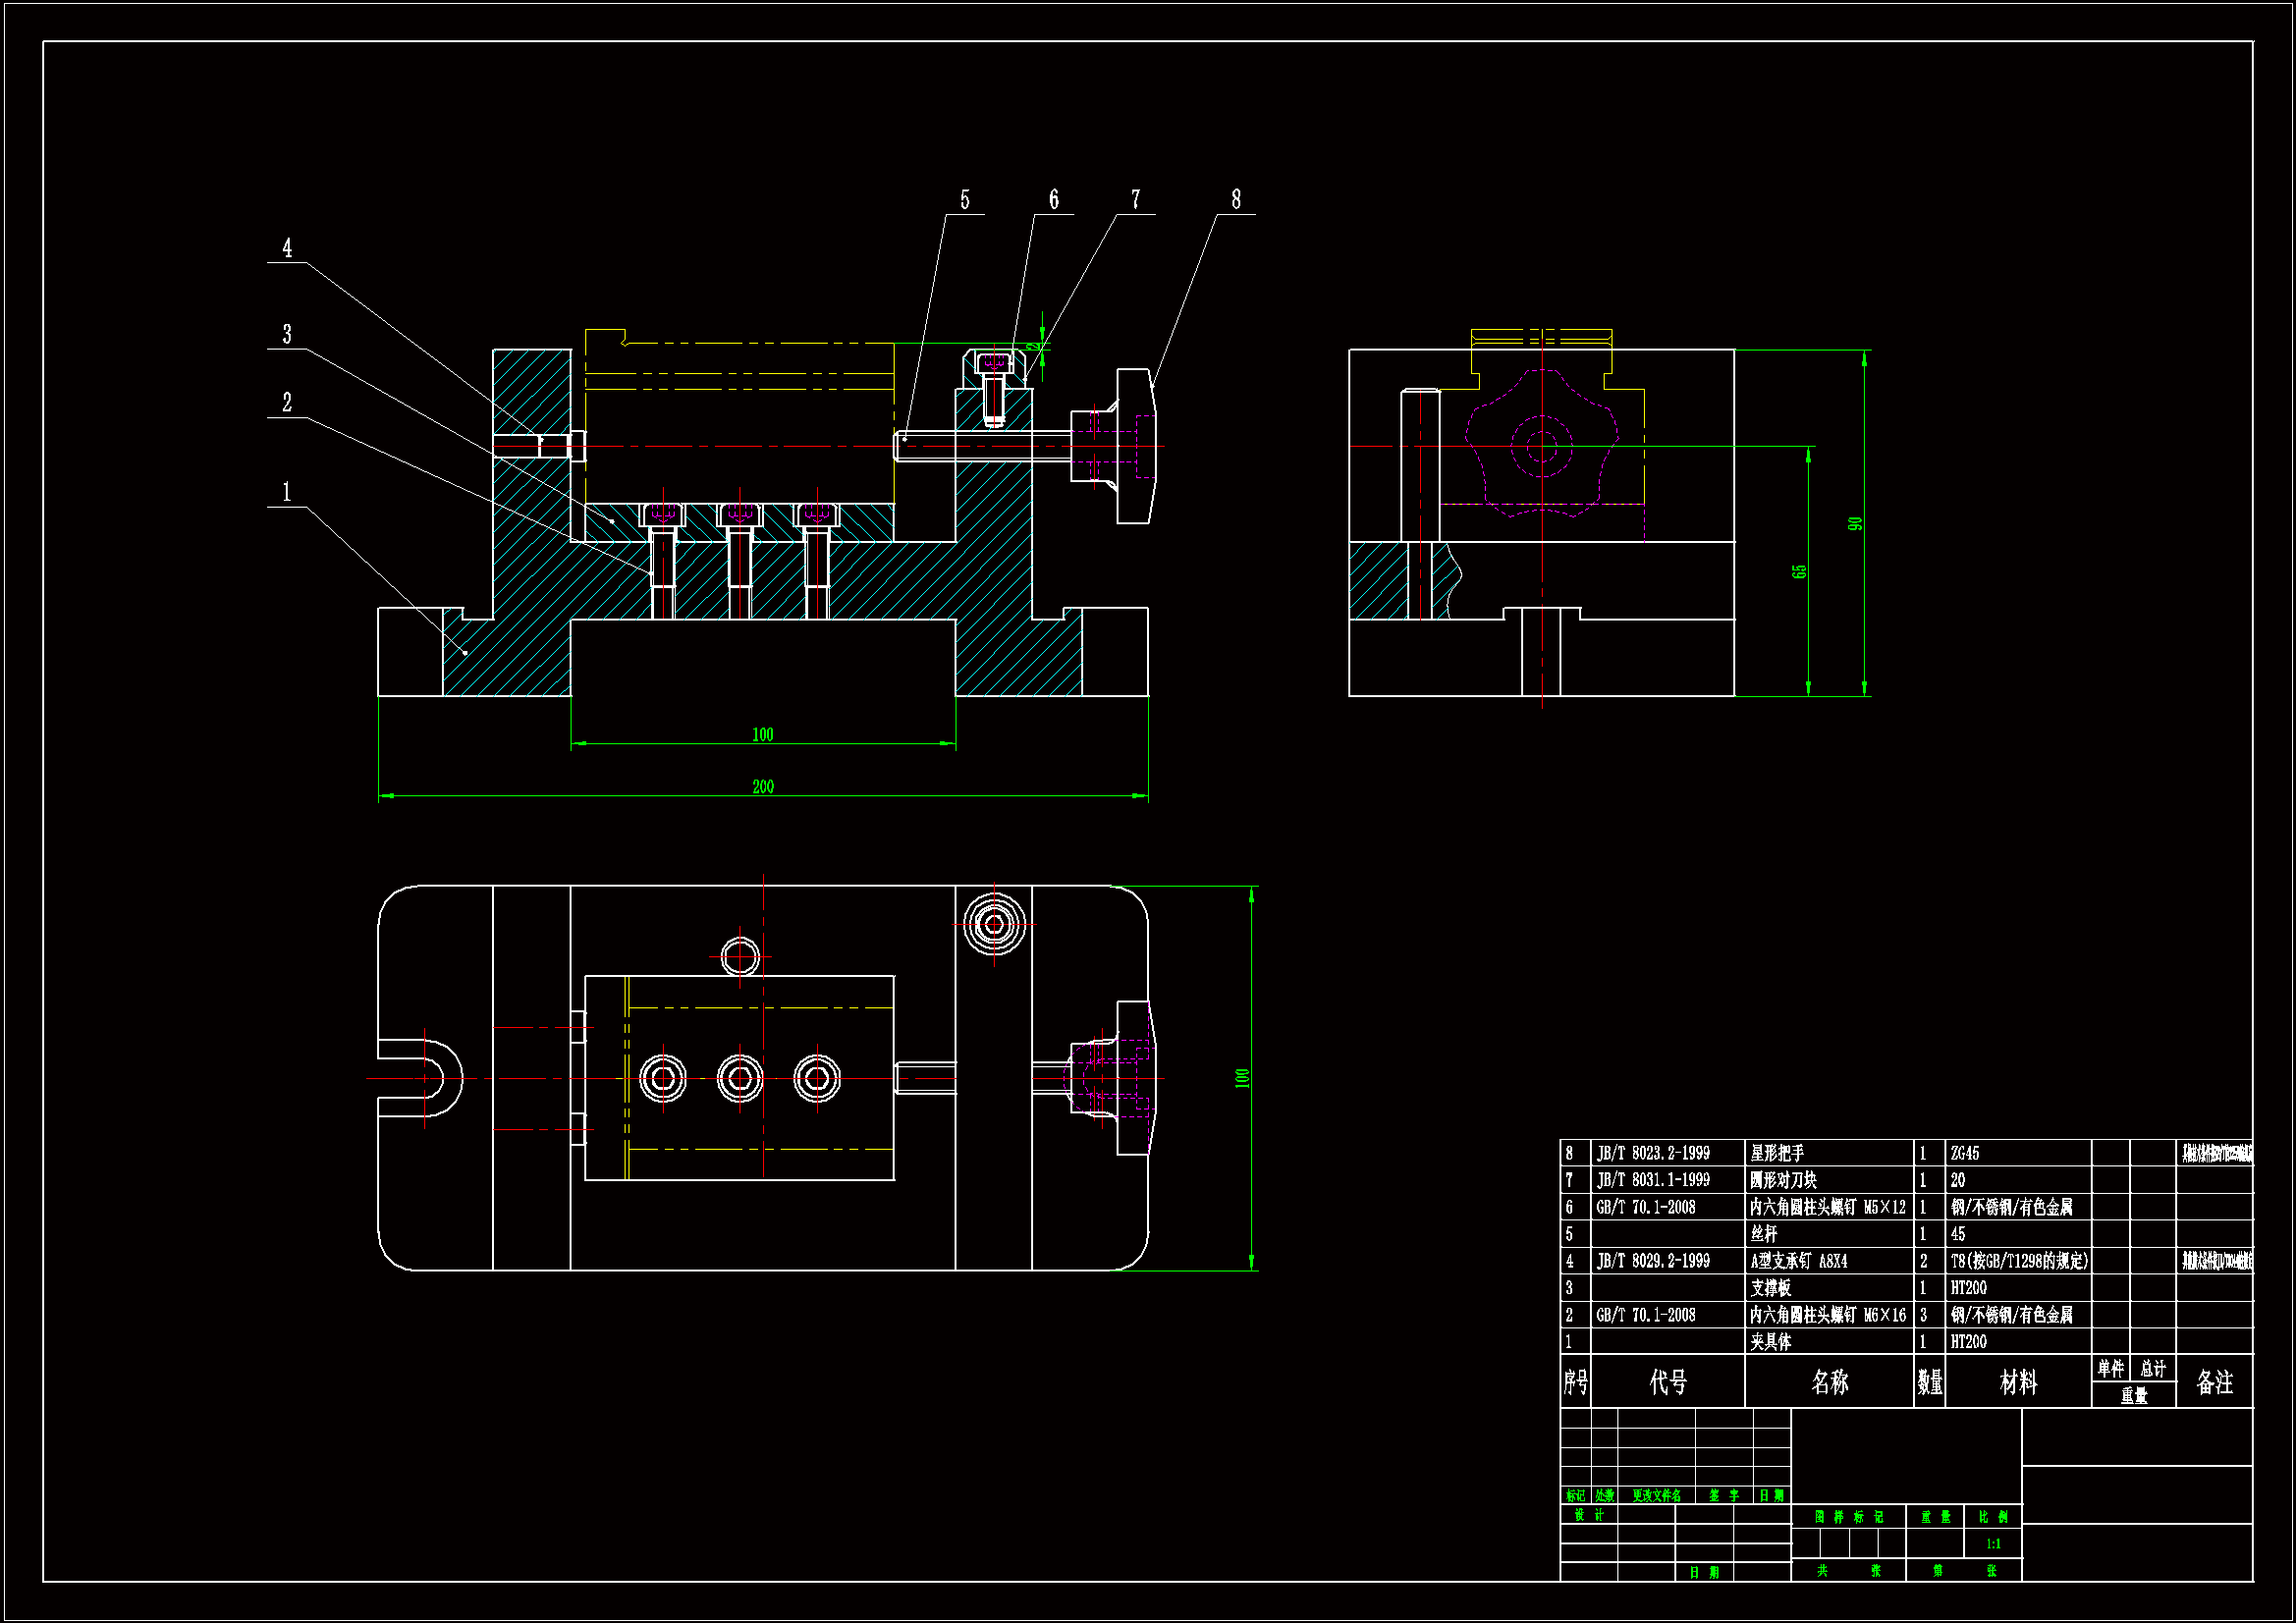
Task: Click the 更改文件名 title block cell
Action: tap(1656, 1496)
